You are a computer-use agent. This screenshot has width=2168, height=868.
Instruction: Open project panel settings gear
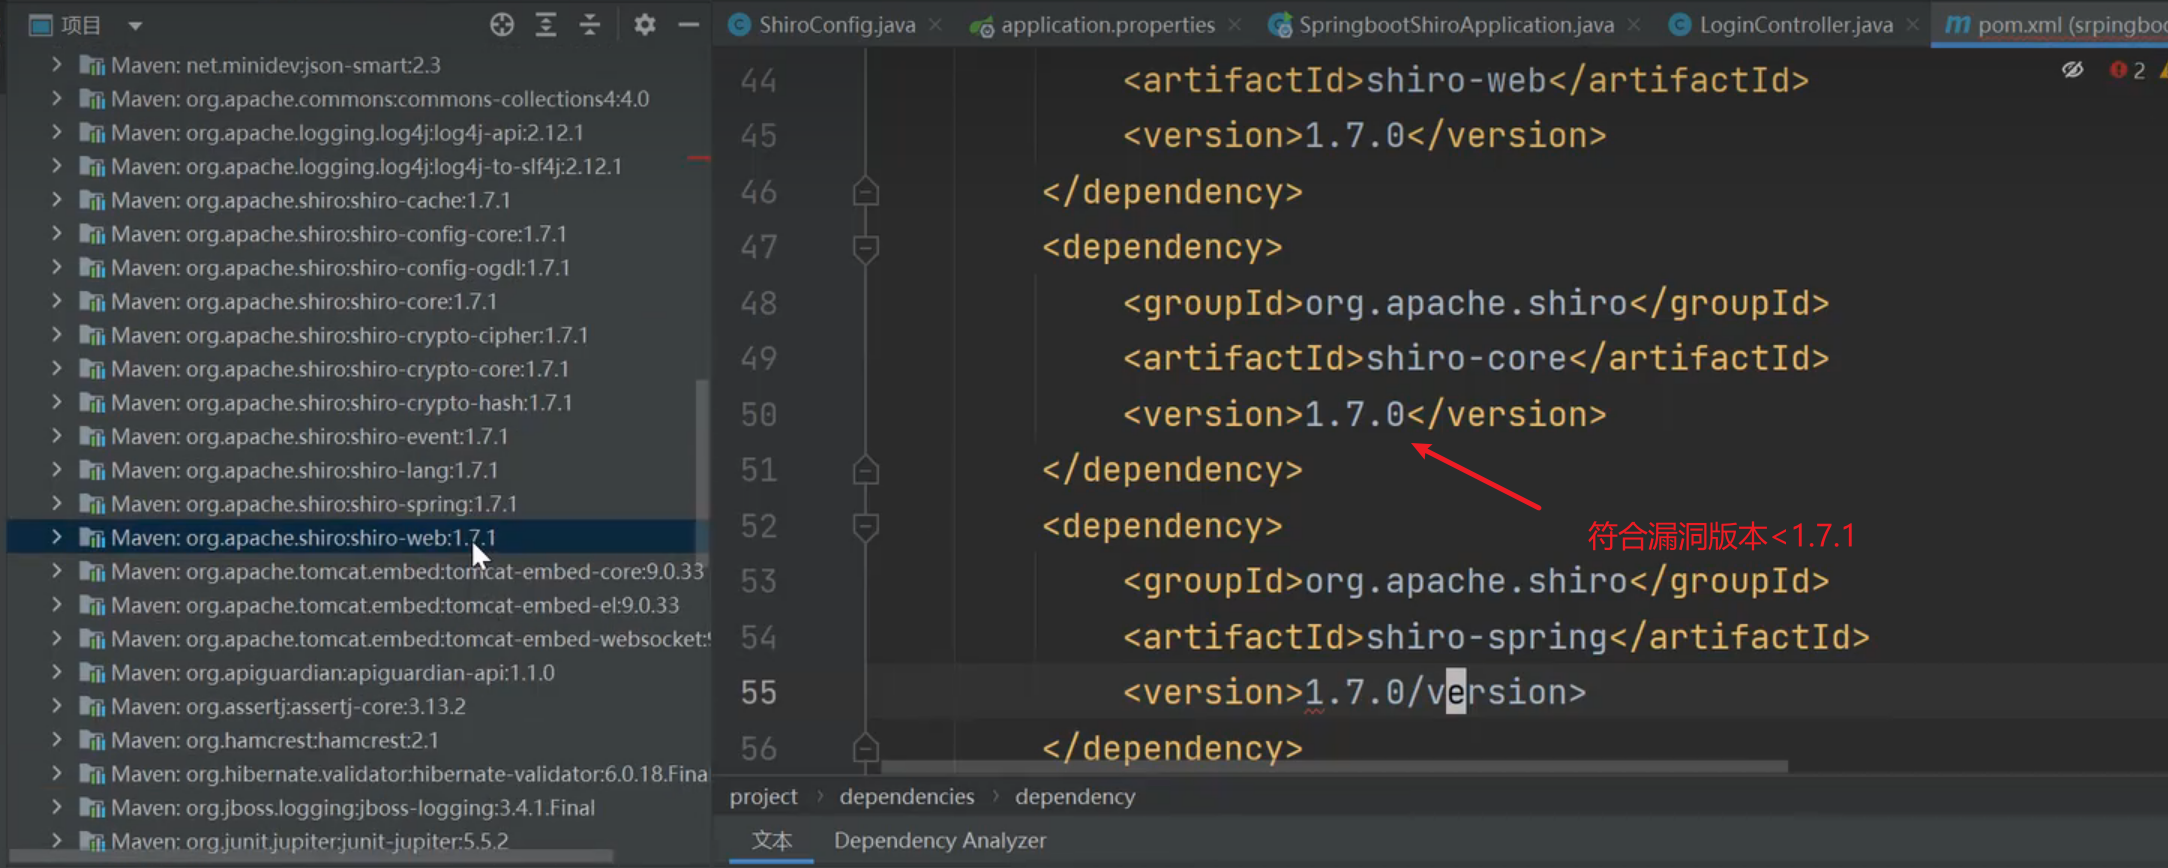click(x=645, y=25)
